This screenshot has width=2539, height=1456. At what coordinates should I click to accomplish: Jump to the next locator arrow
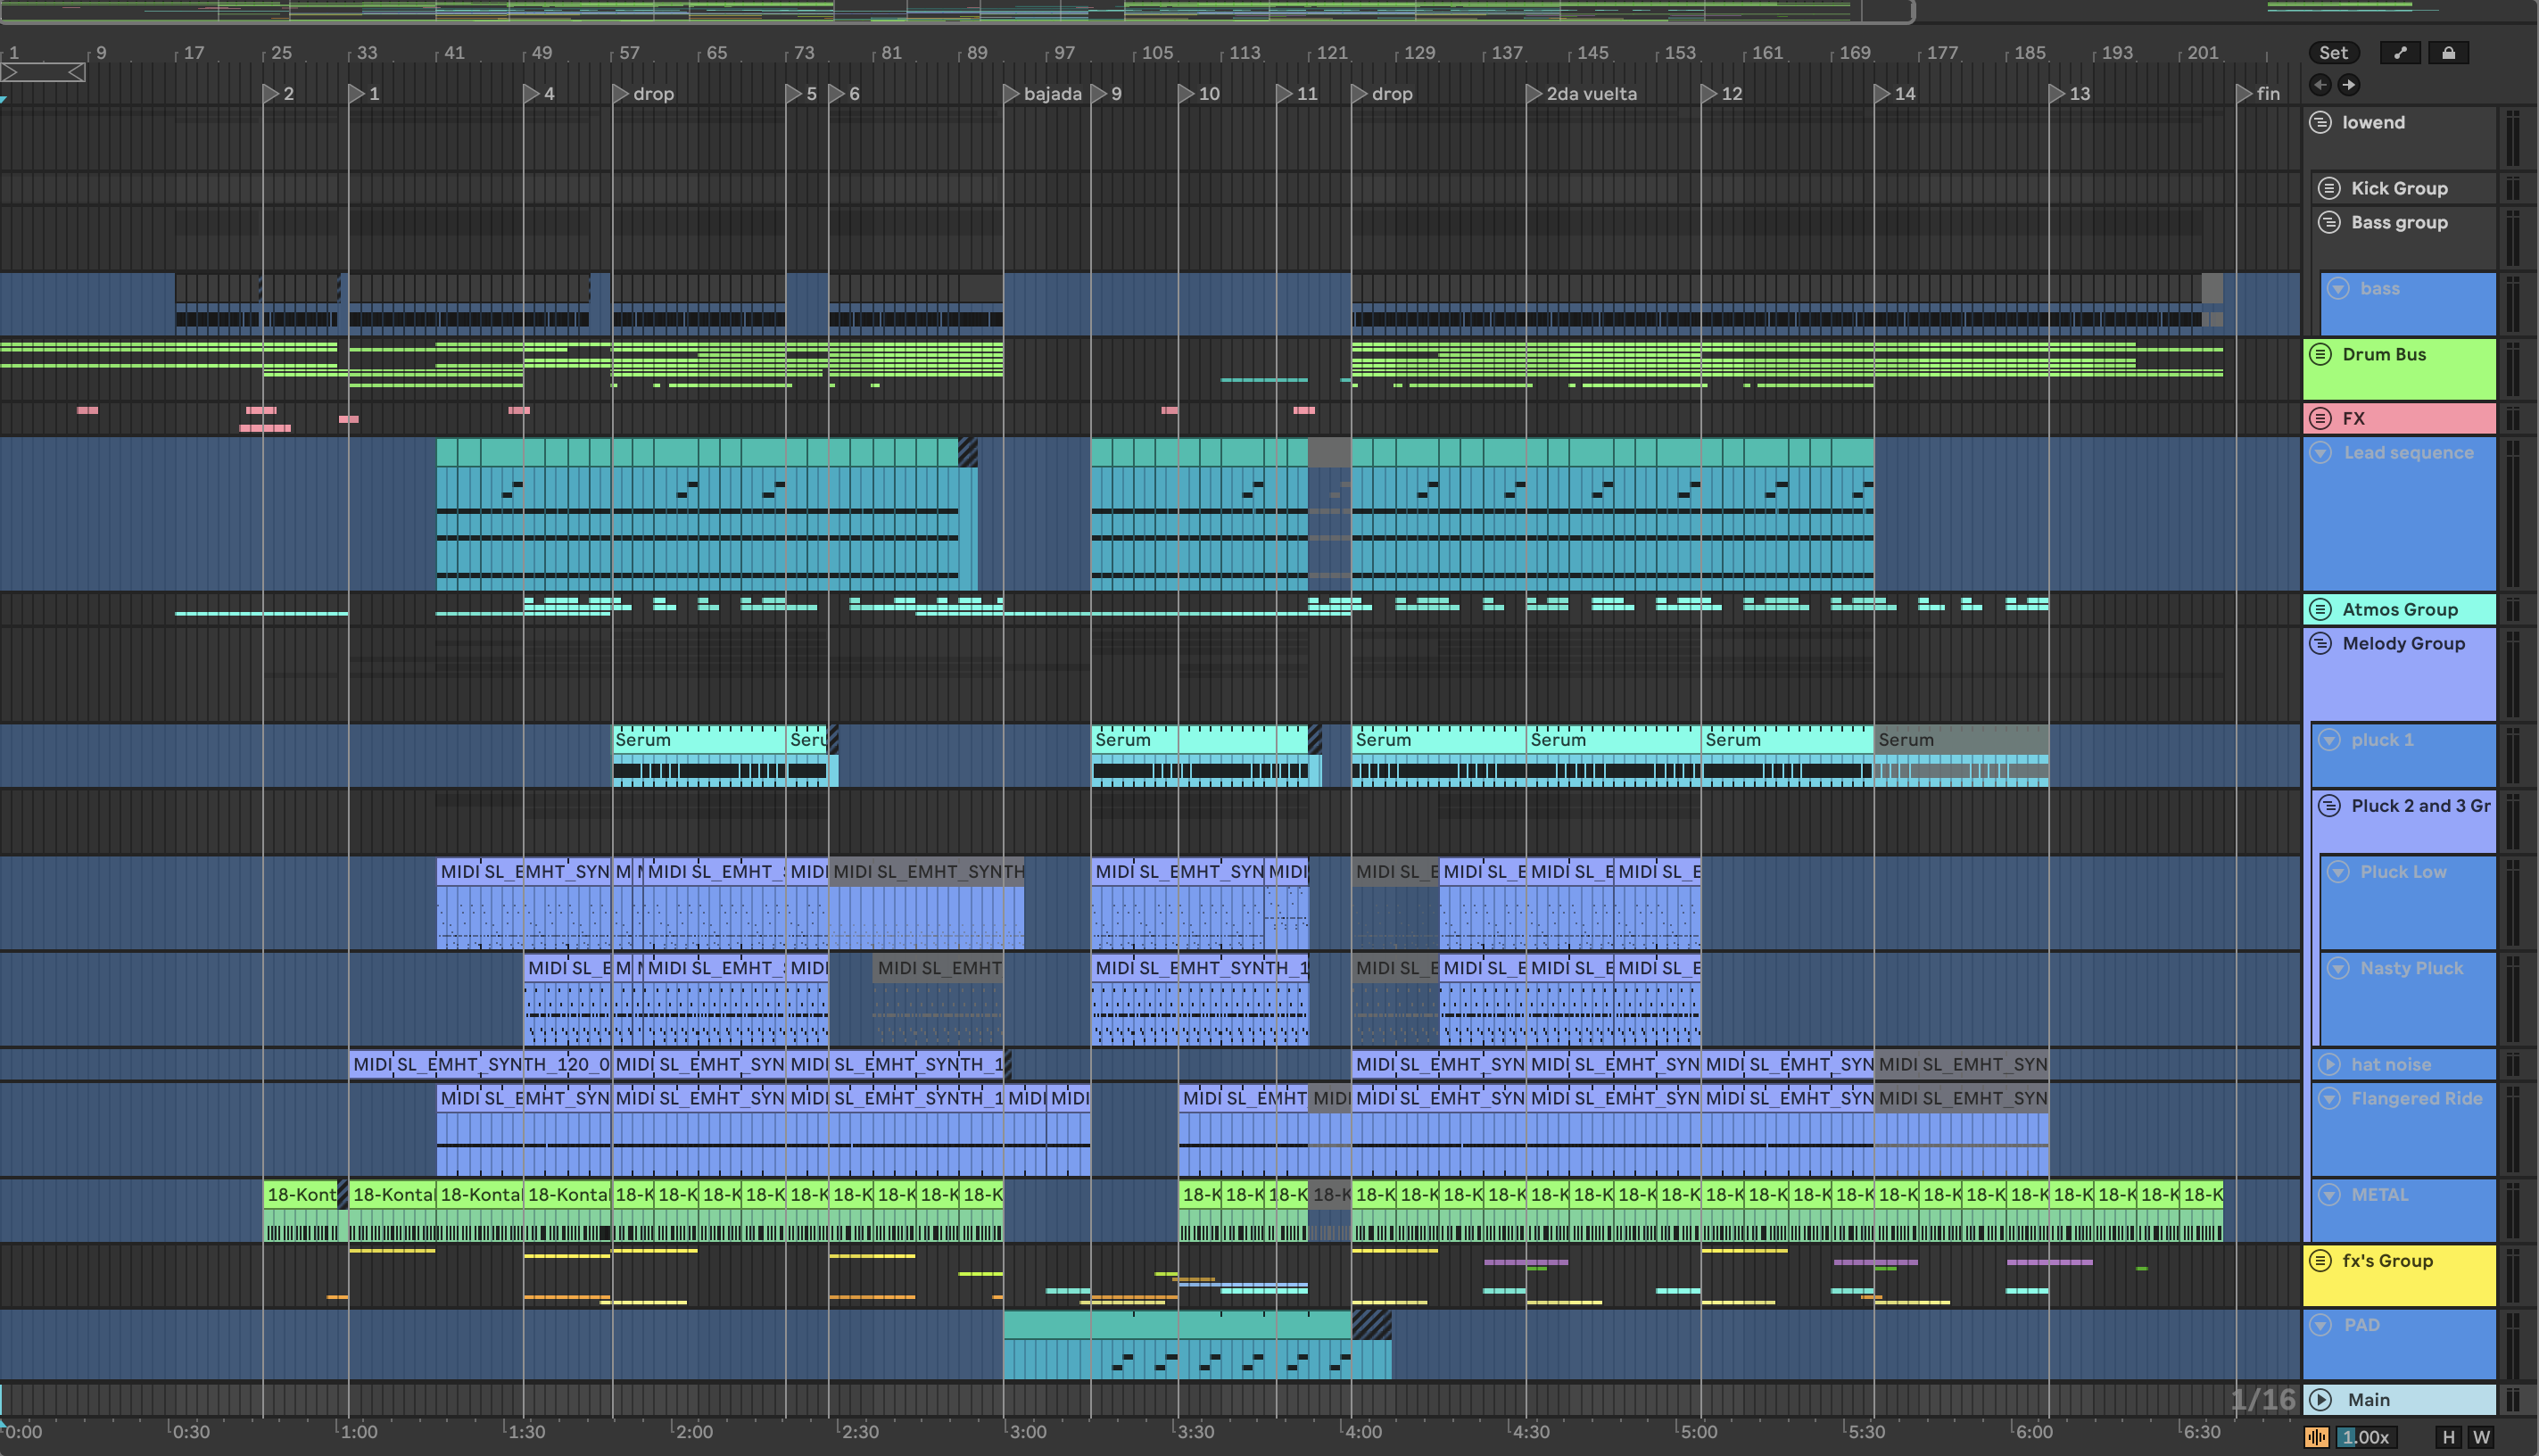[x=2349, y=85]
